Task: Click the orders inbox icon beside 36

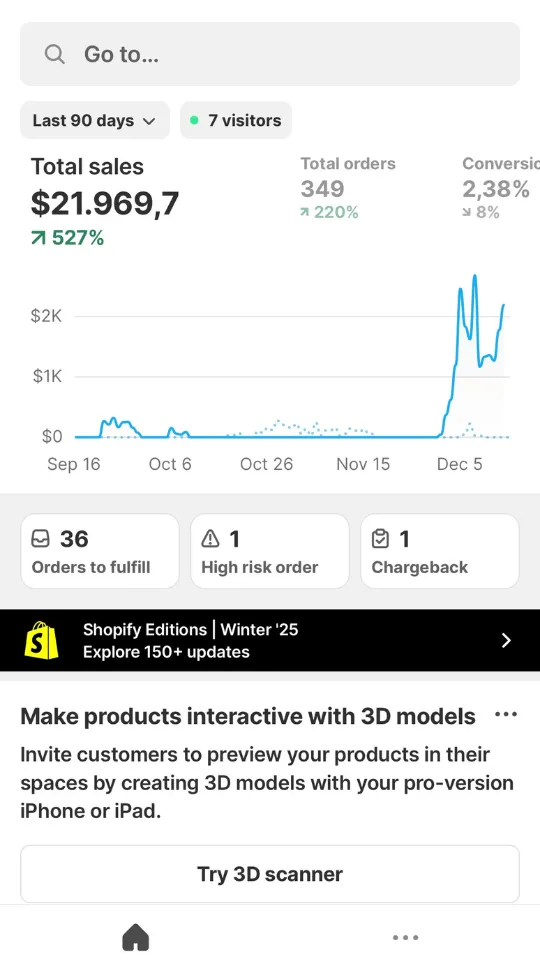Action: 40,539
